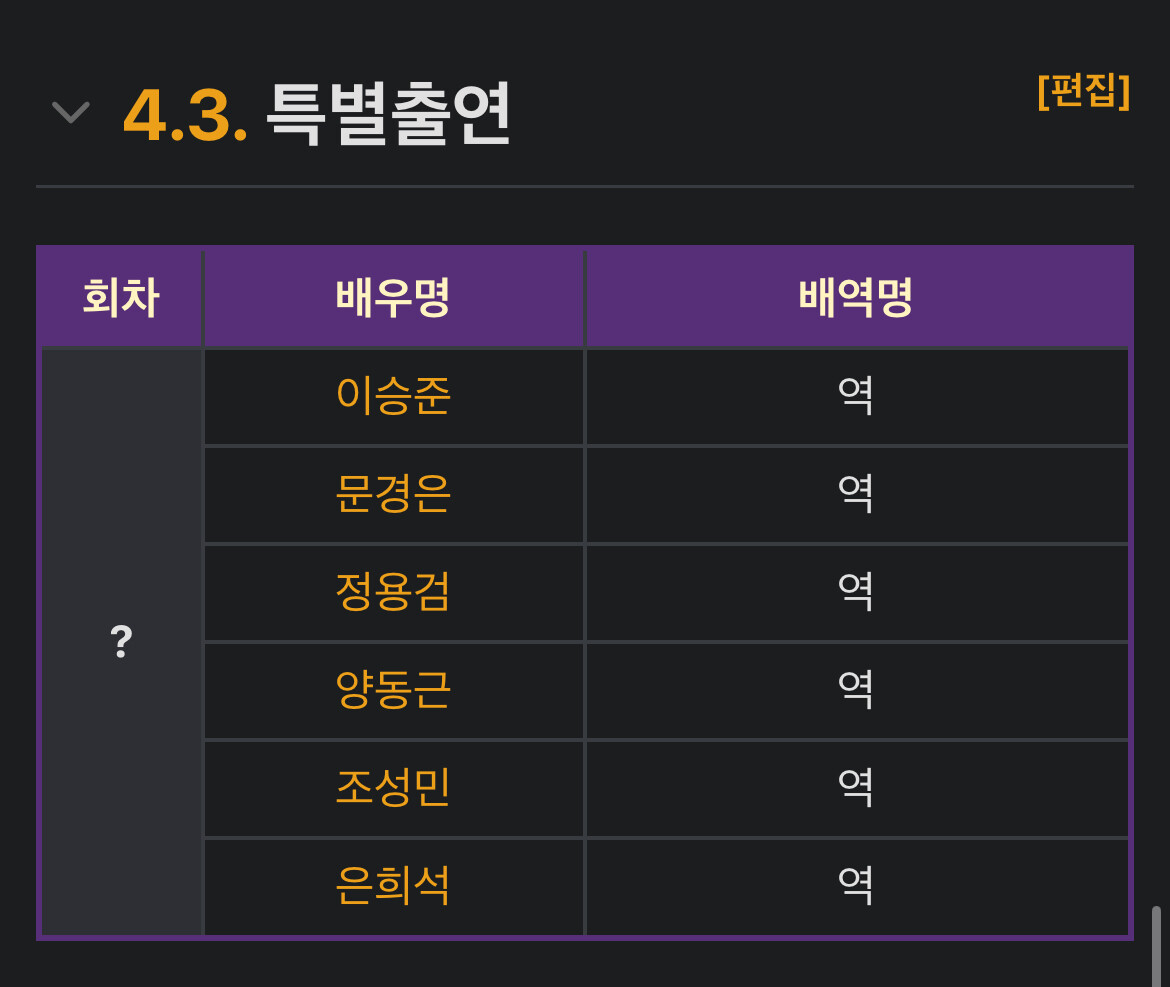Viewport: 1170px width, 987px height.
Task: Click the 역 cell beside 정용검
Action: 856,592
